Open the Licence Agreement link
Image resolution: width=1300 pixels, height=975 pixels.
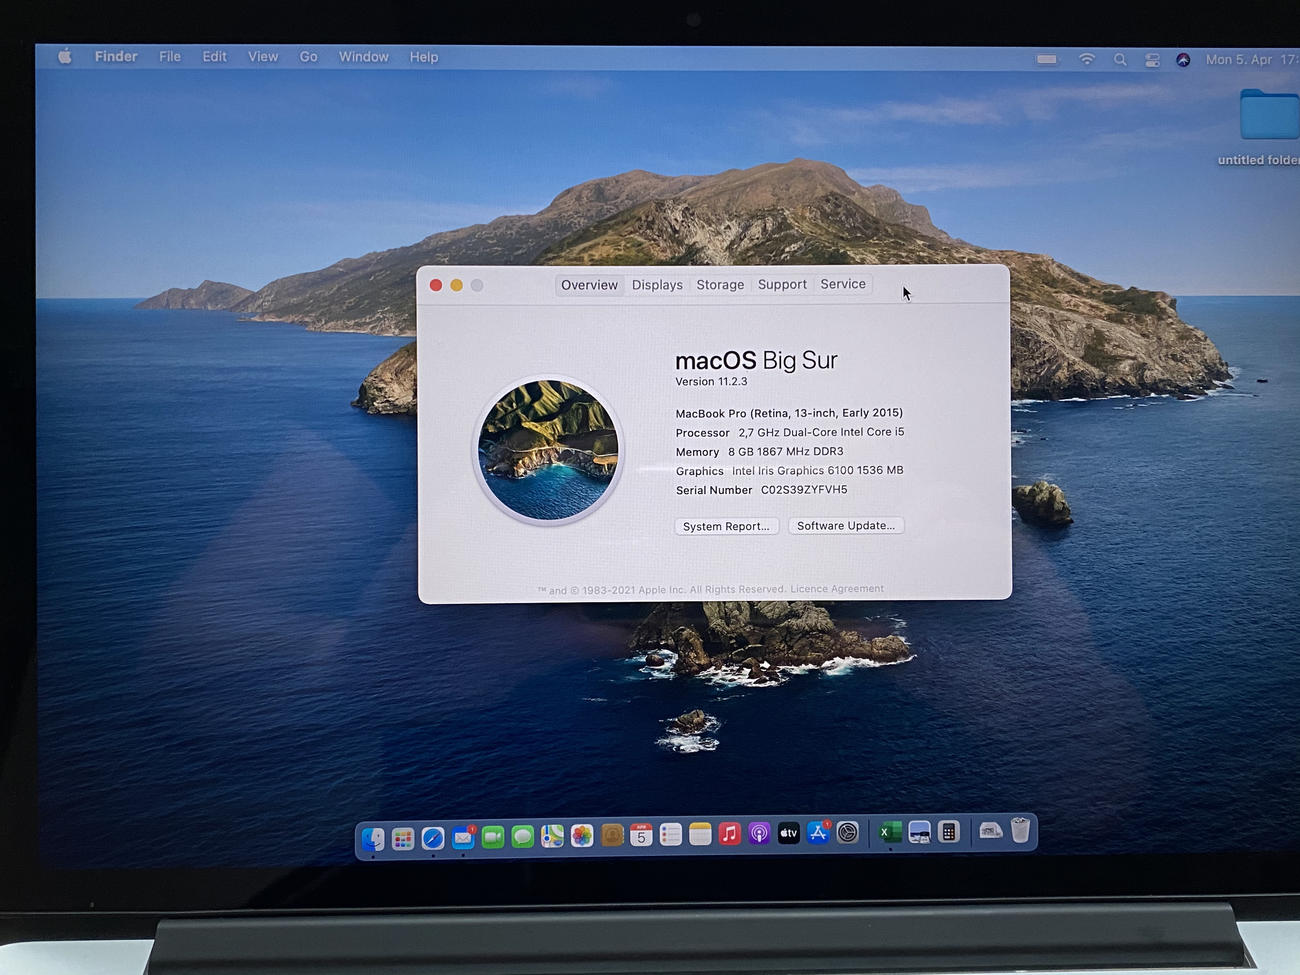coord(837,589)
